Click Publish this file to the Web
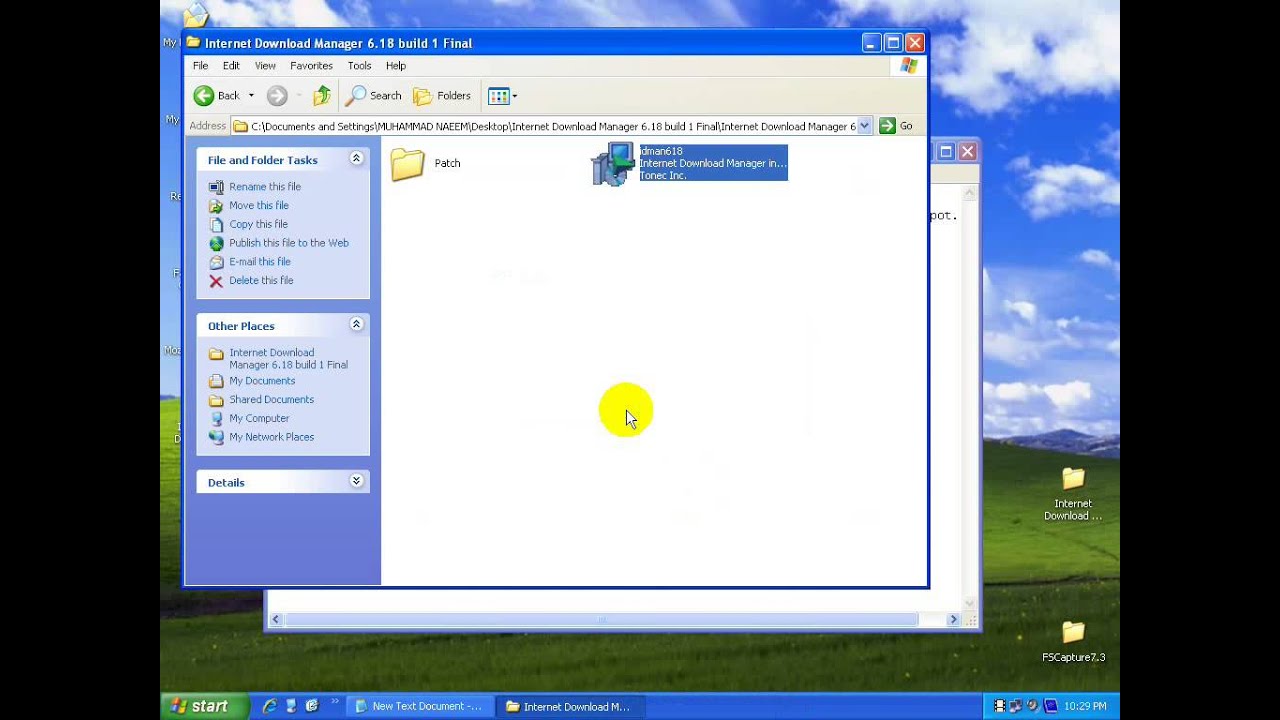Screen dimensions: 1280x720 [289, 243]
